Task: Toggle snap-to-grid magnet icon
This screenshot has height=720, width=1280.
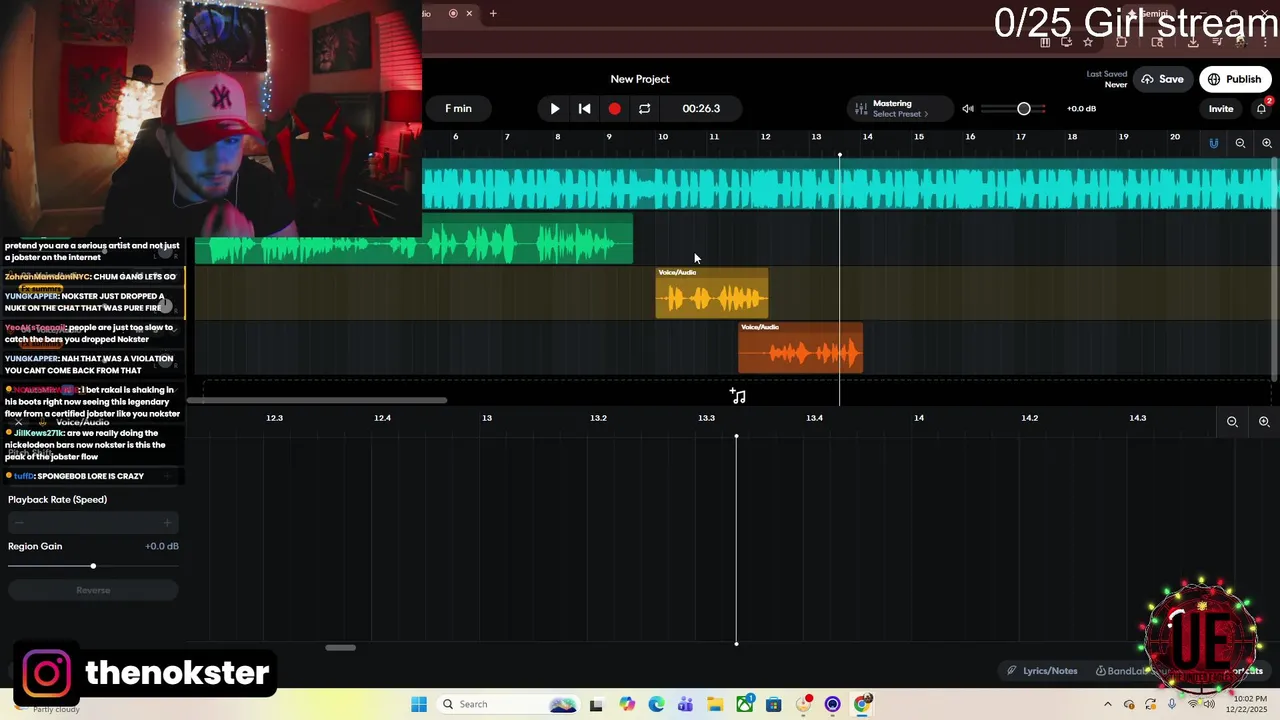Action: tap(1214, 143)
